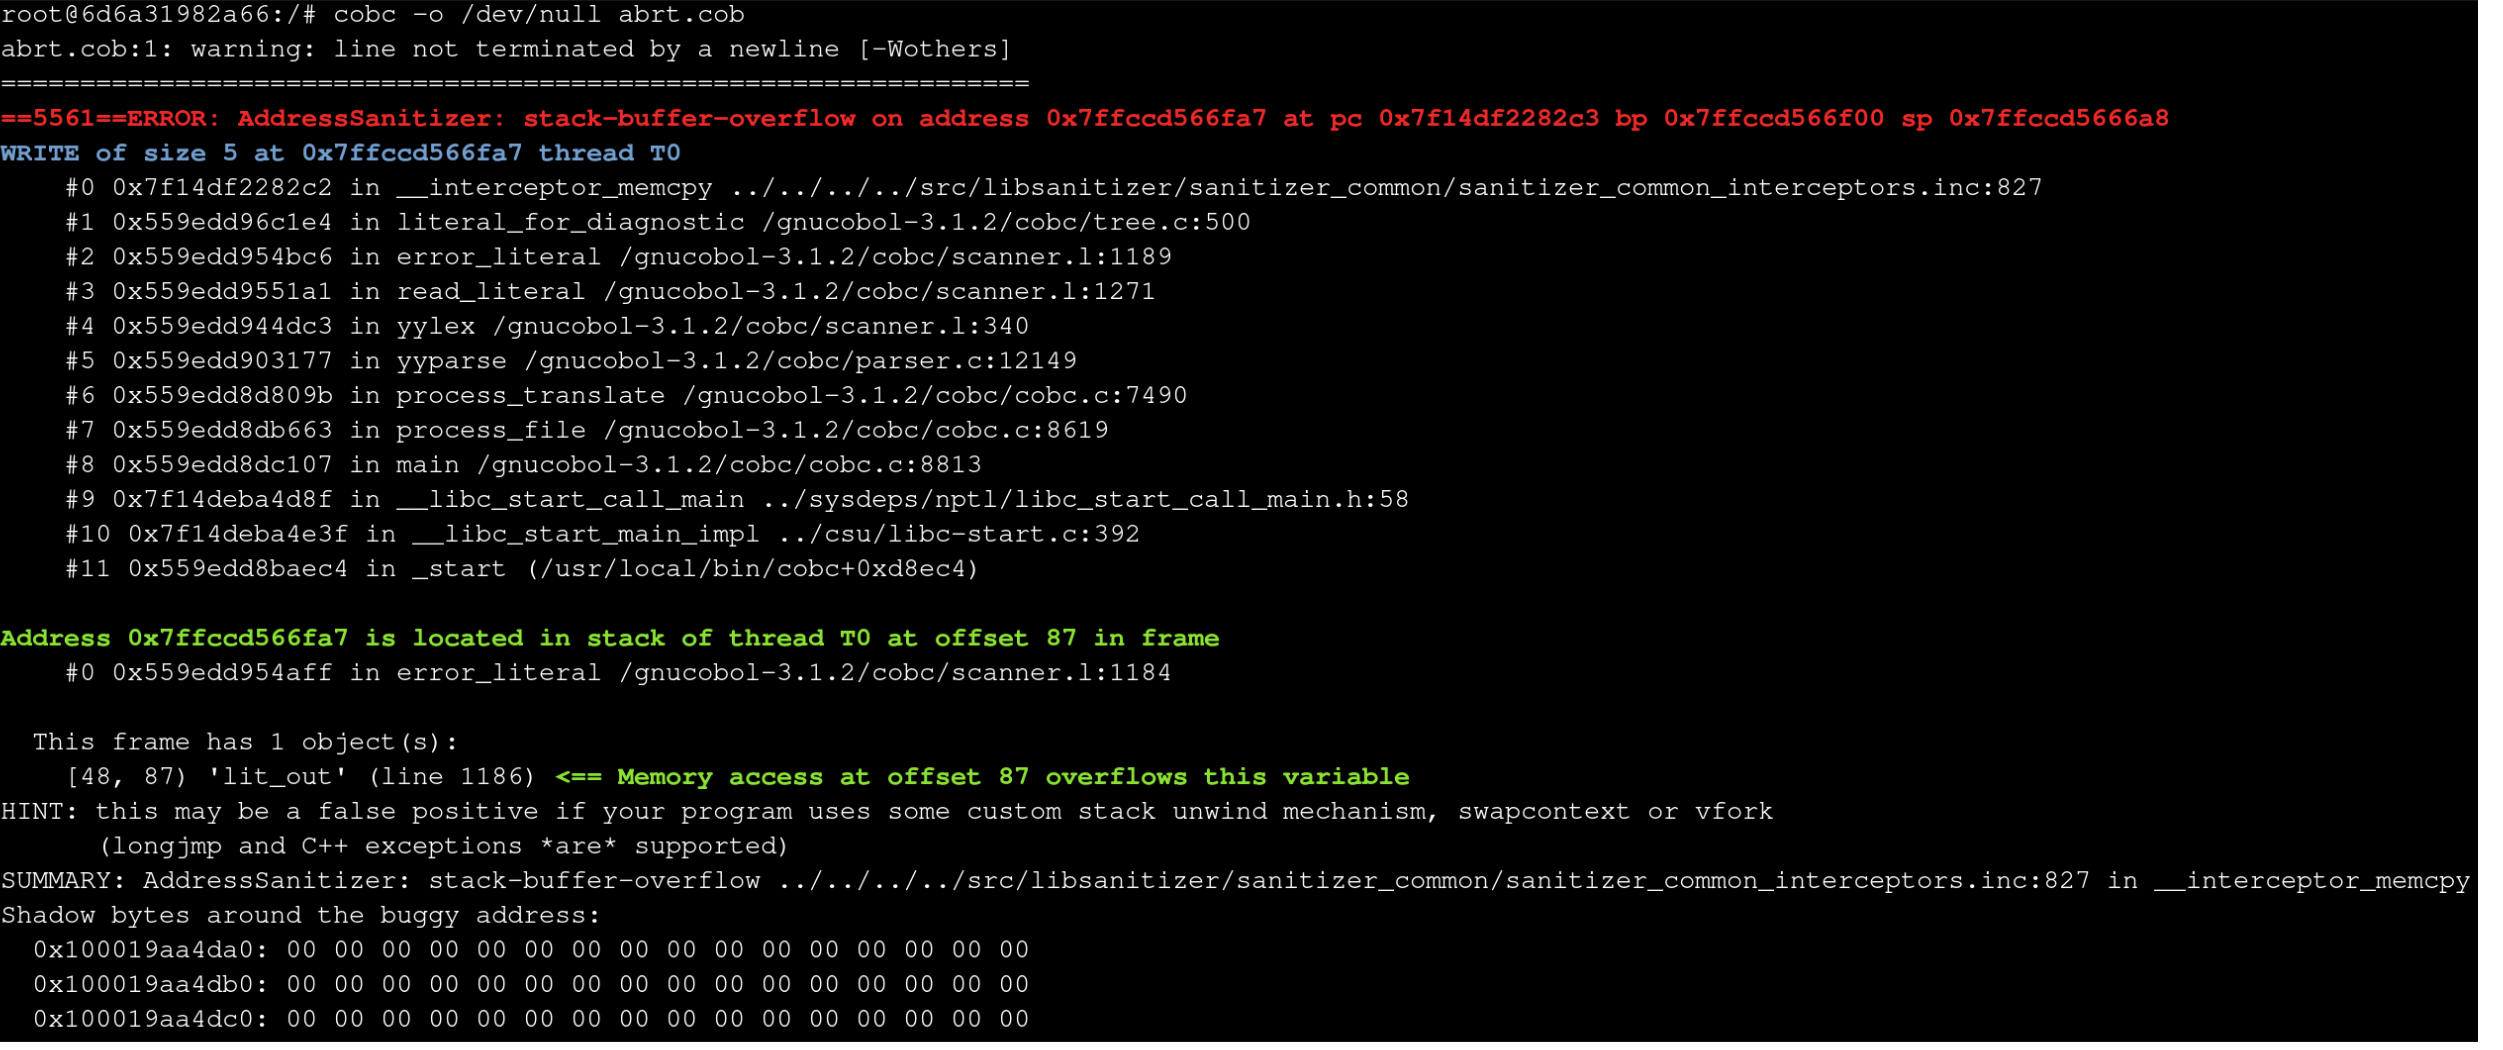This screenshot has height=1050, width=2503.
Task: Click the cobc command at the prompt
Action: [540, 15]
